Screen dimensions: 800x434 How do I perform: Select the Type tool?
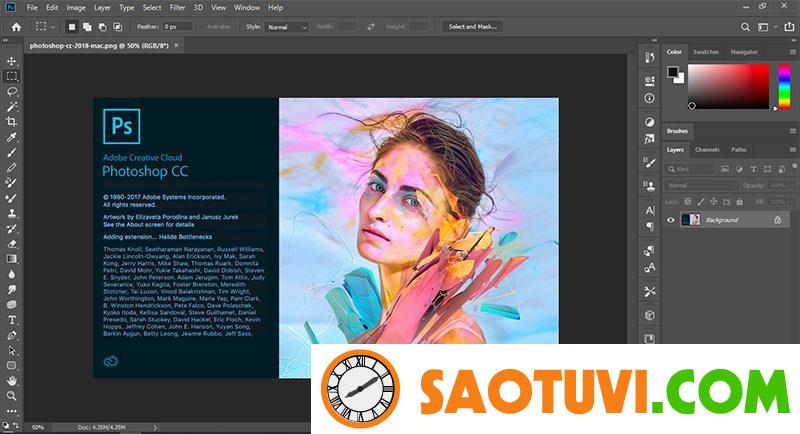(x=11, y=320)
